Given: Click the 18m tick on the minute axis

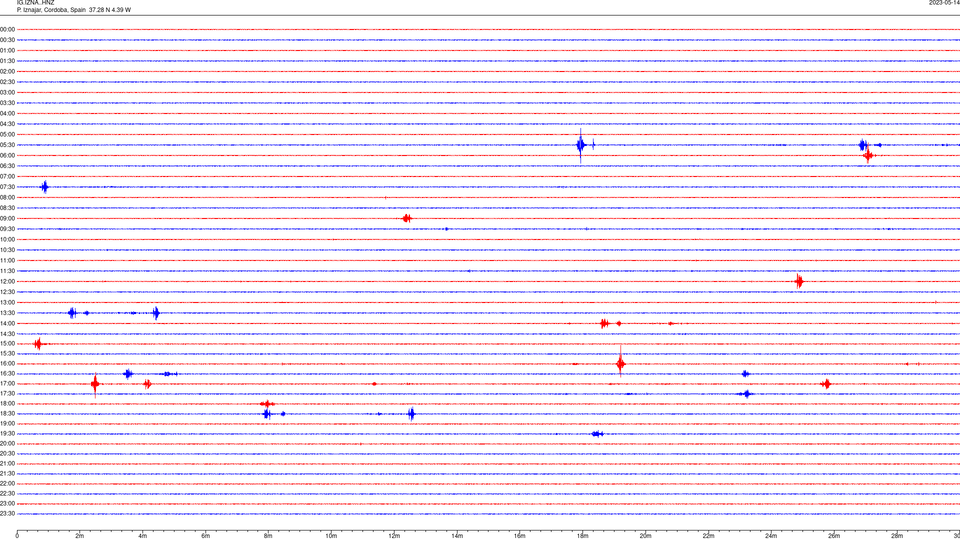Looking at the screenshot, I should tap(582, 536).
